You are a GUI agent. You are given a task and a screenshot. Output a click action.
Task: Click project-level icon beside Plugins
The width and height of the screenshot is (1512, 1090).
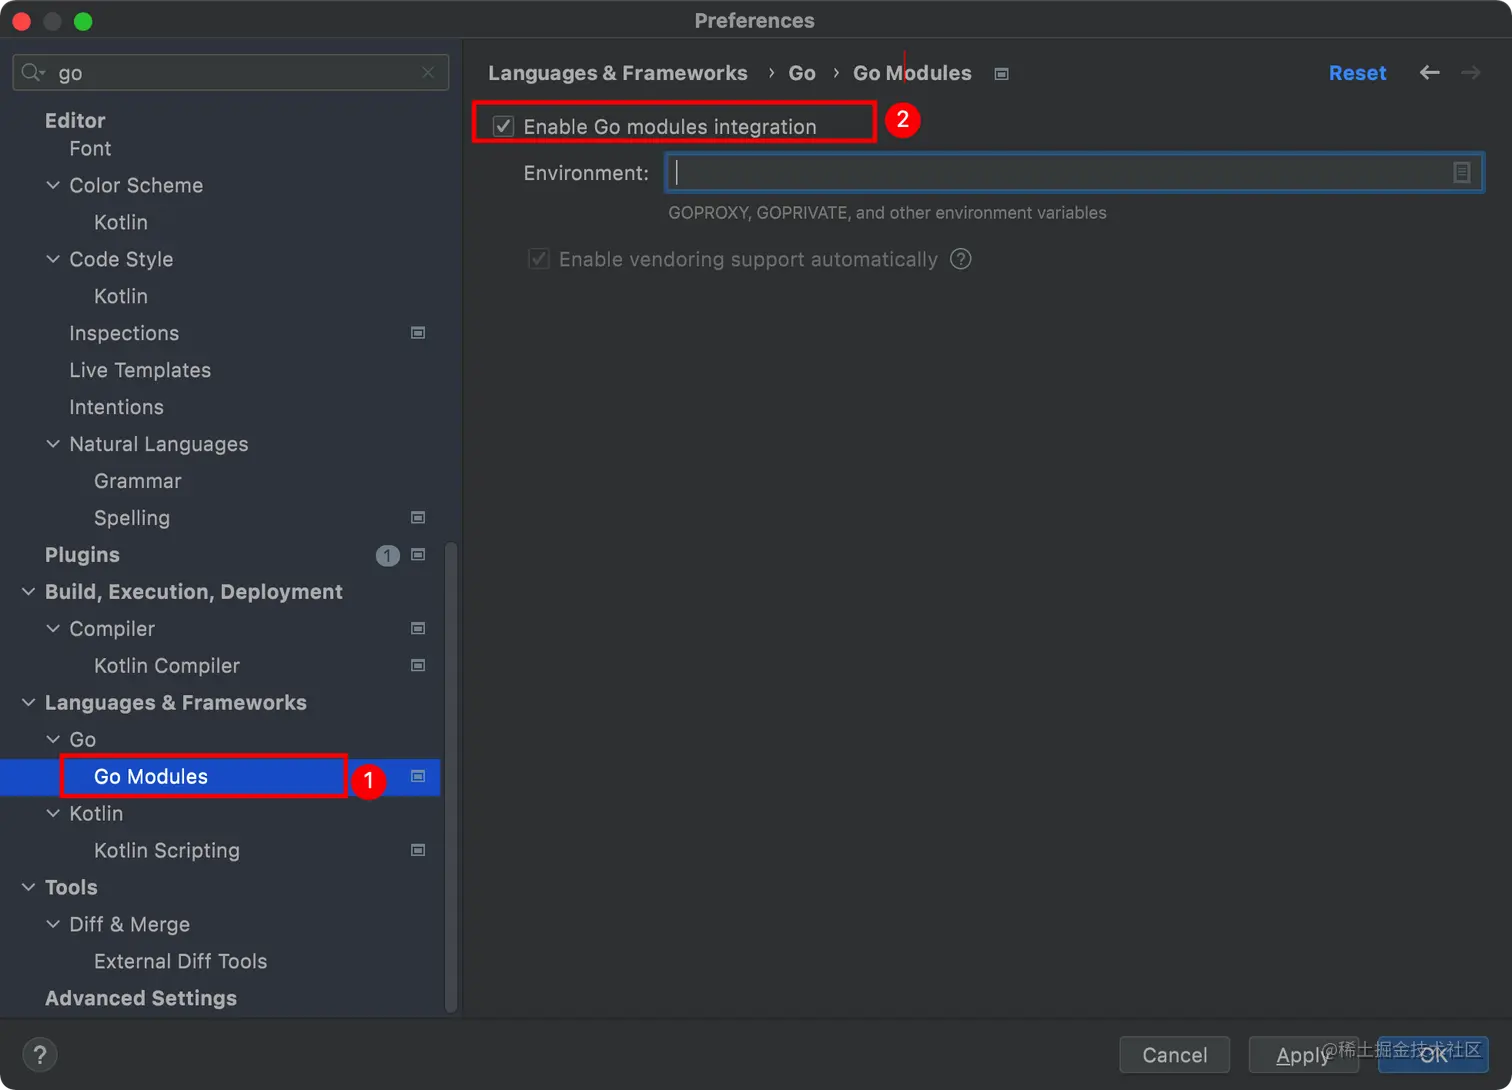click(418, 555)
